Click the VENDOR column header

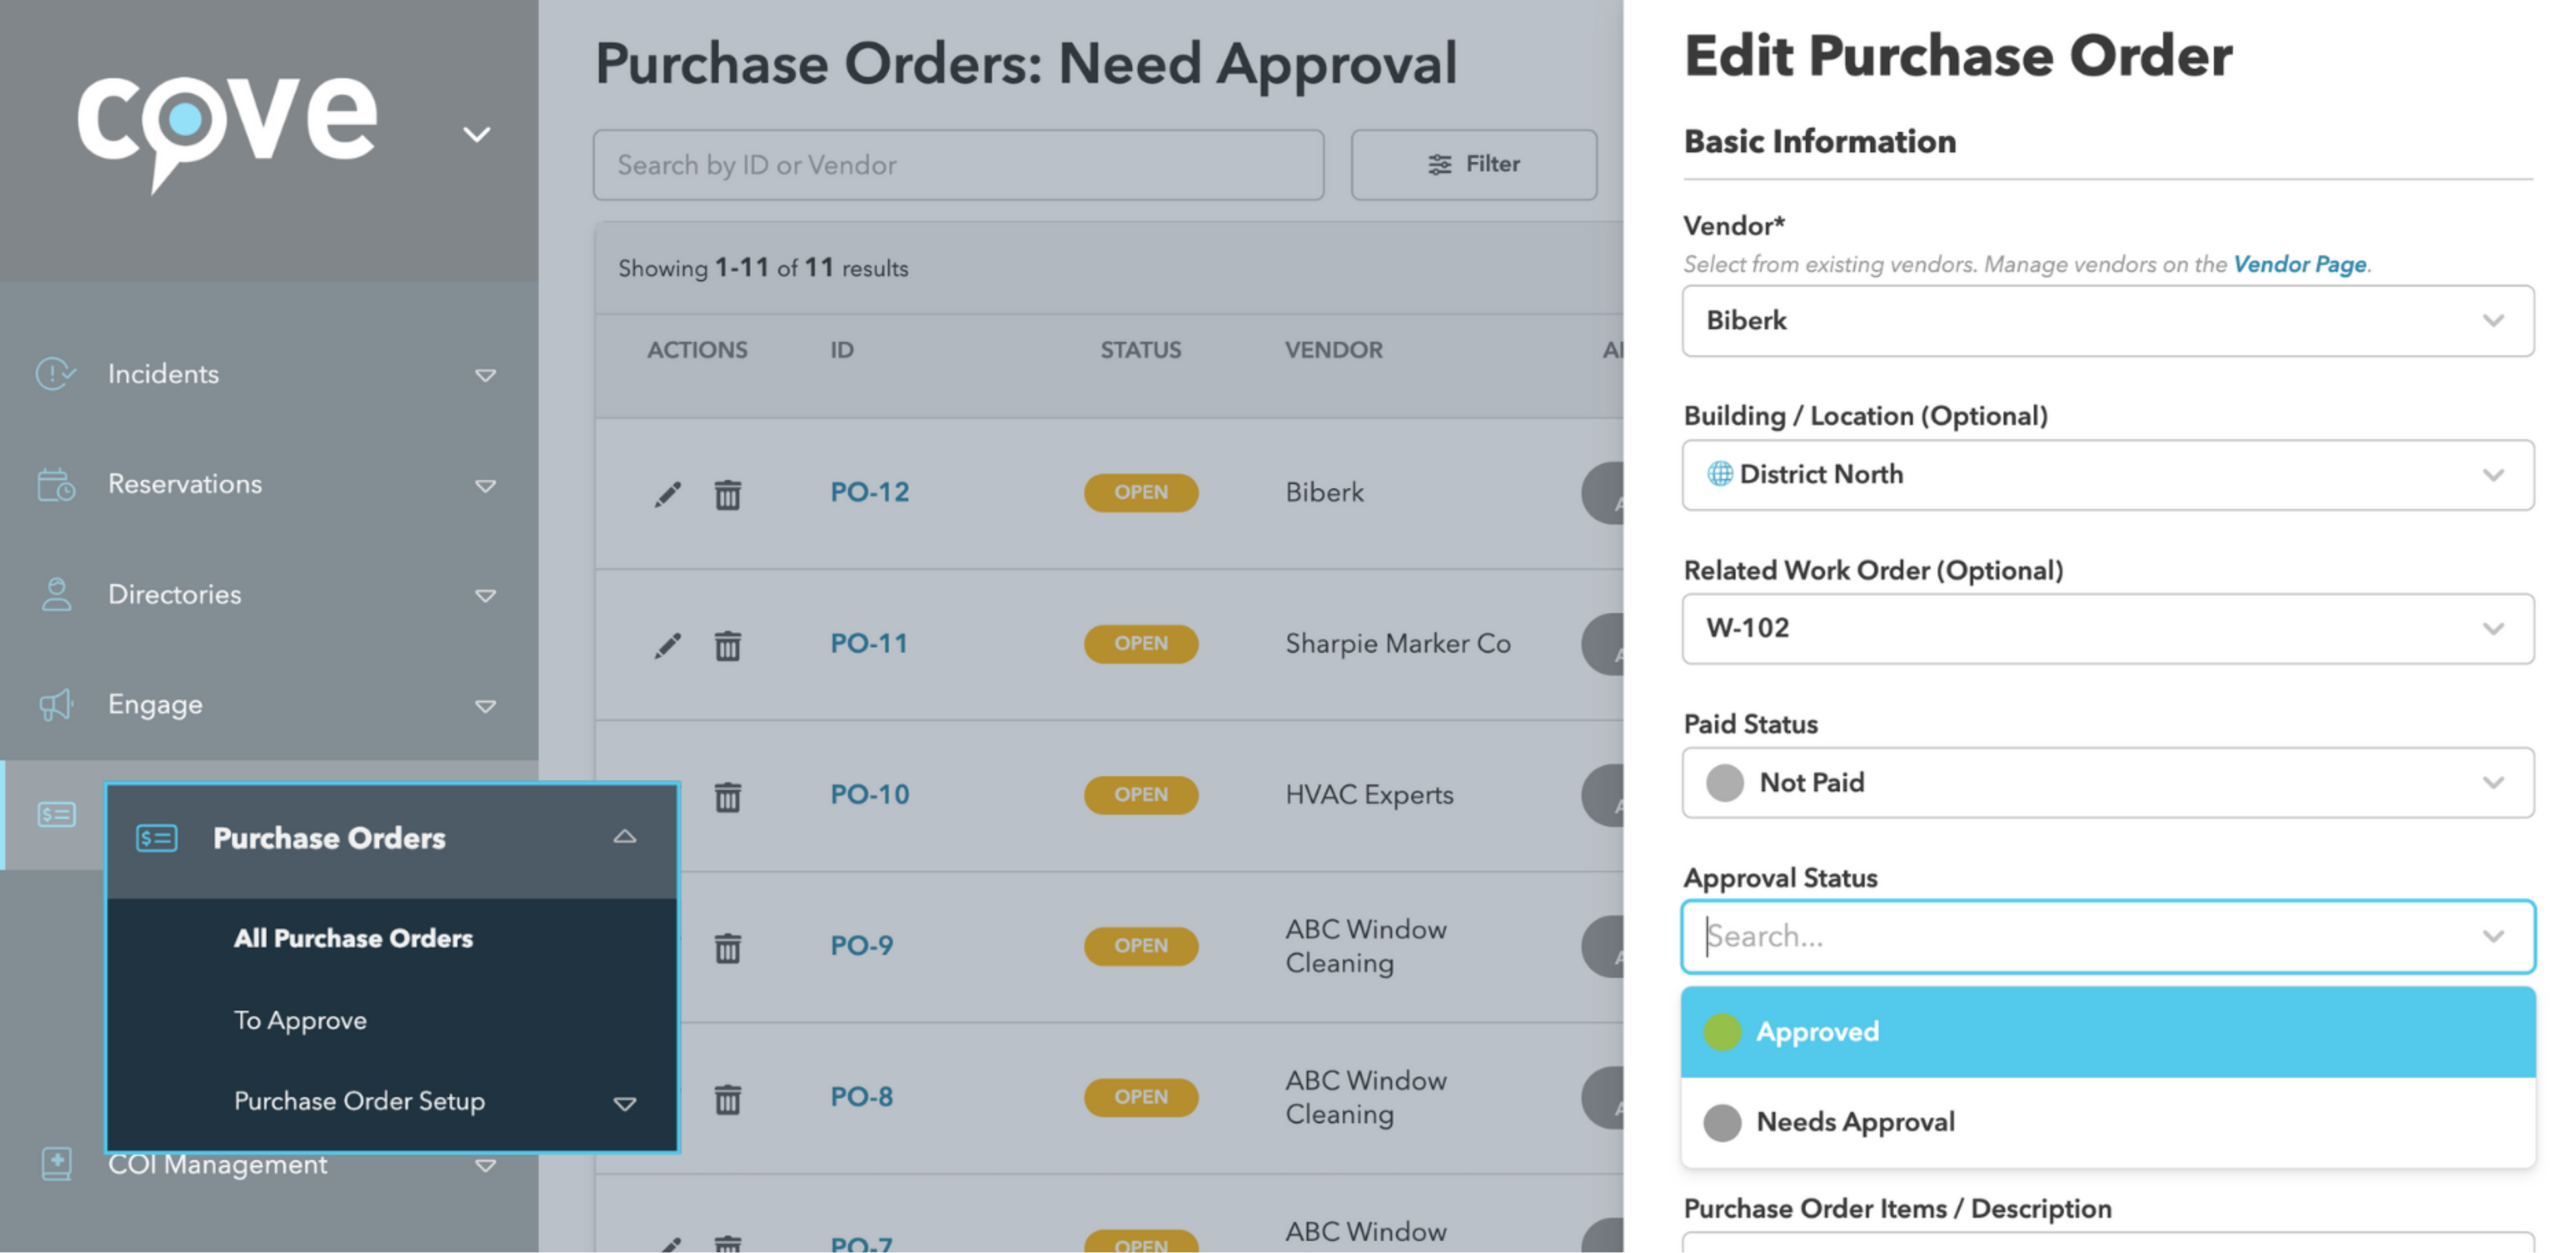point(1334,350)
